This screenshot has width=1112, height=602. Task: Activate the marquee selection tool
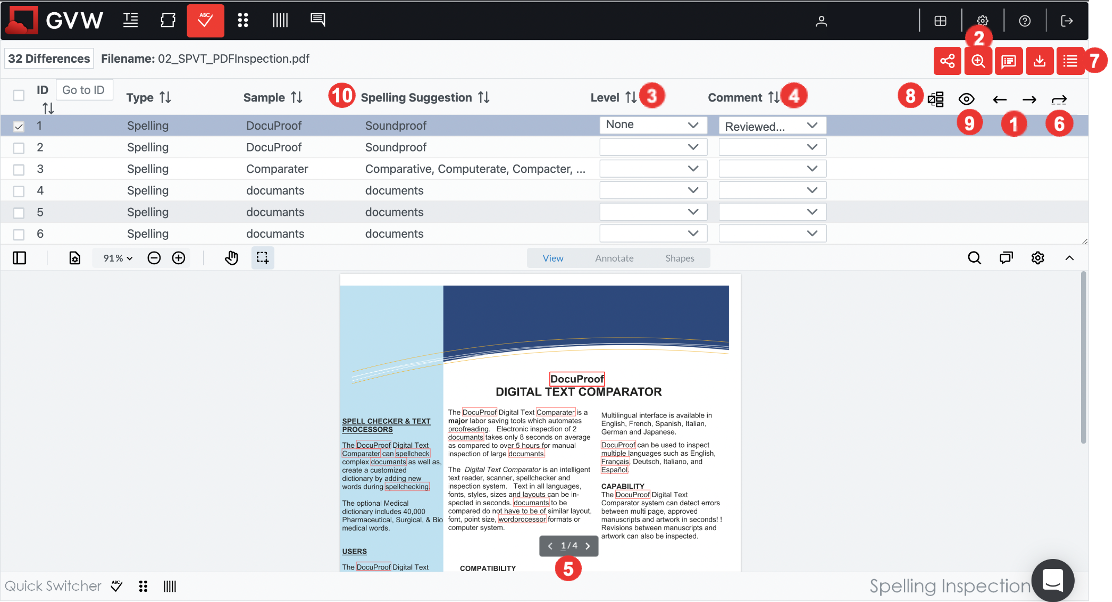(262, 258)
